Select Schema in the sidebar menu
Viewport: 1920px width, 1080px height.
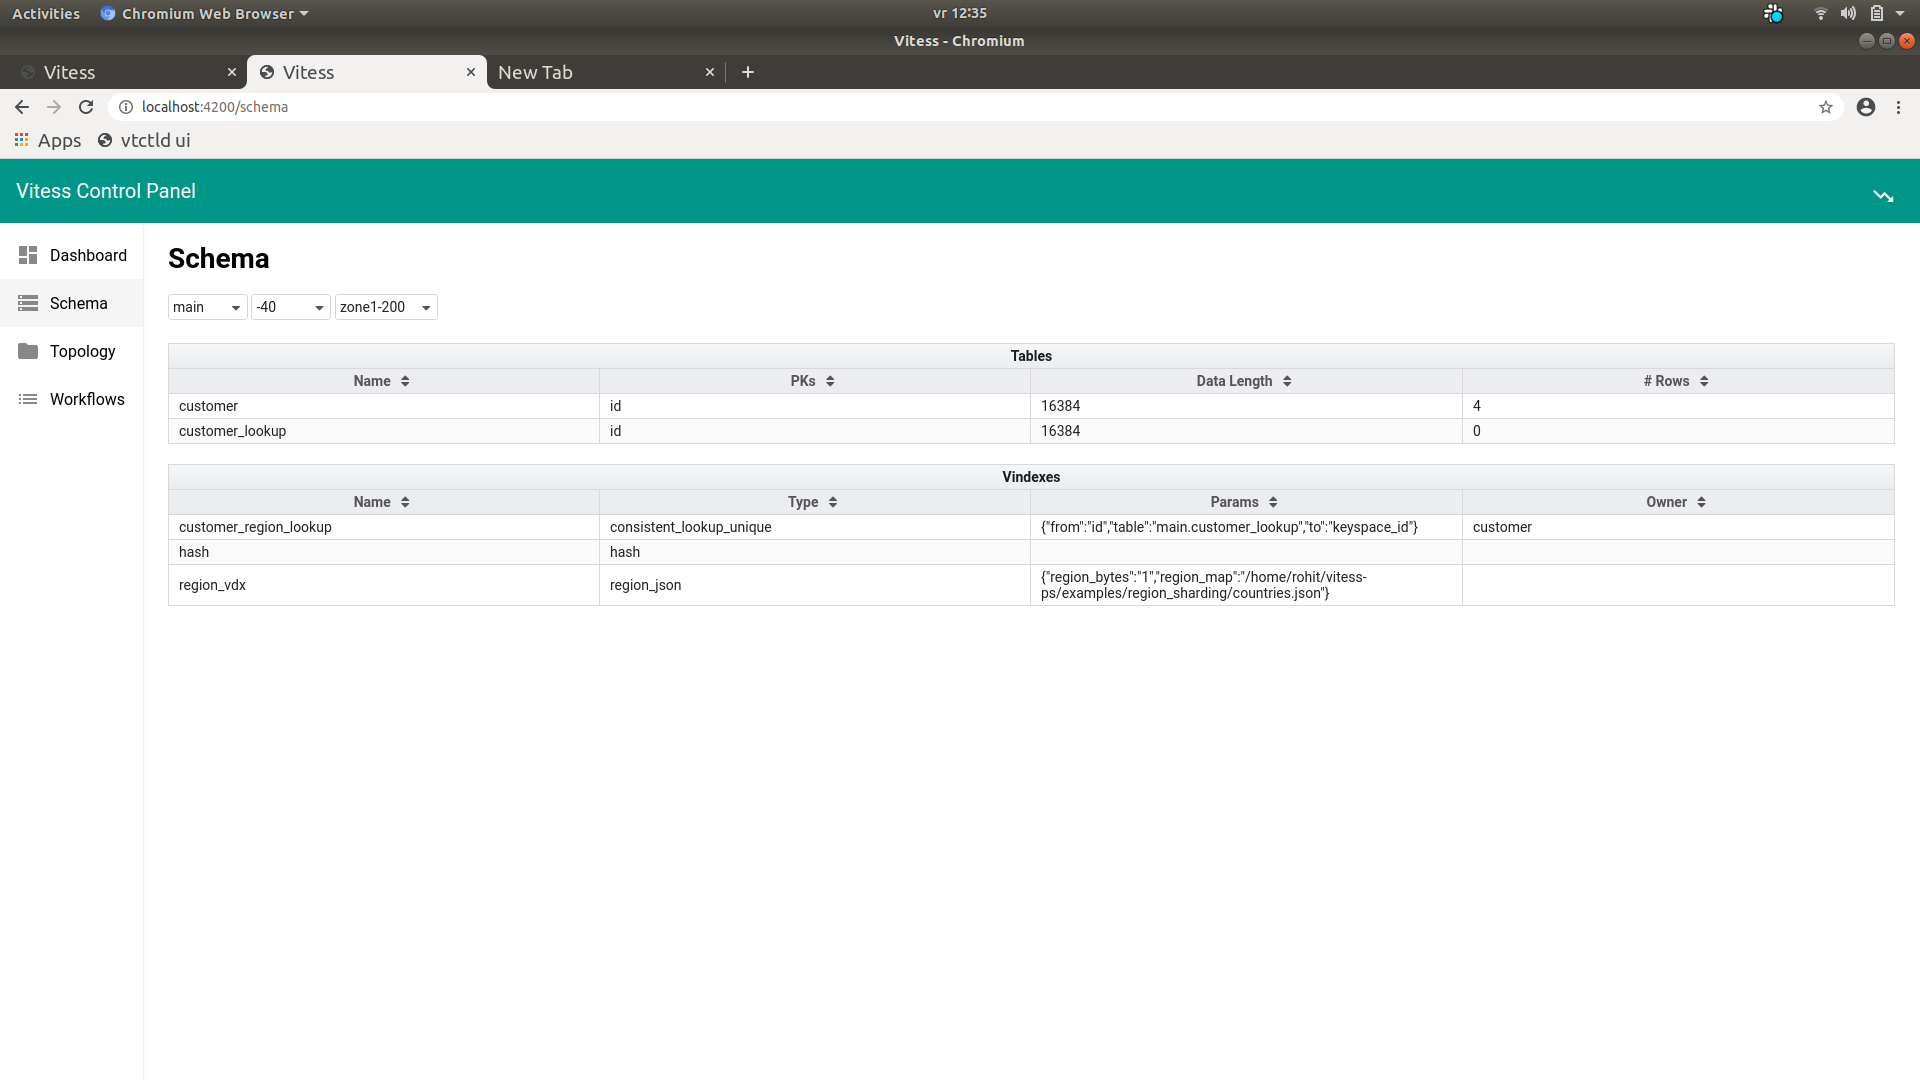(78, 303)
